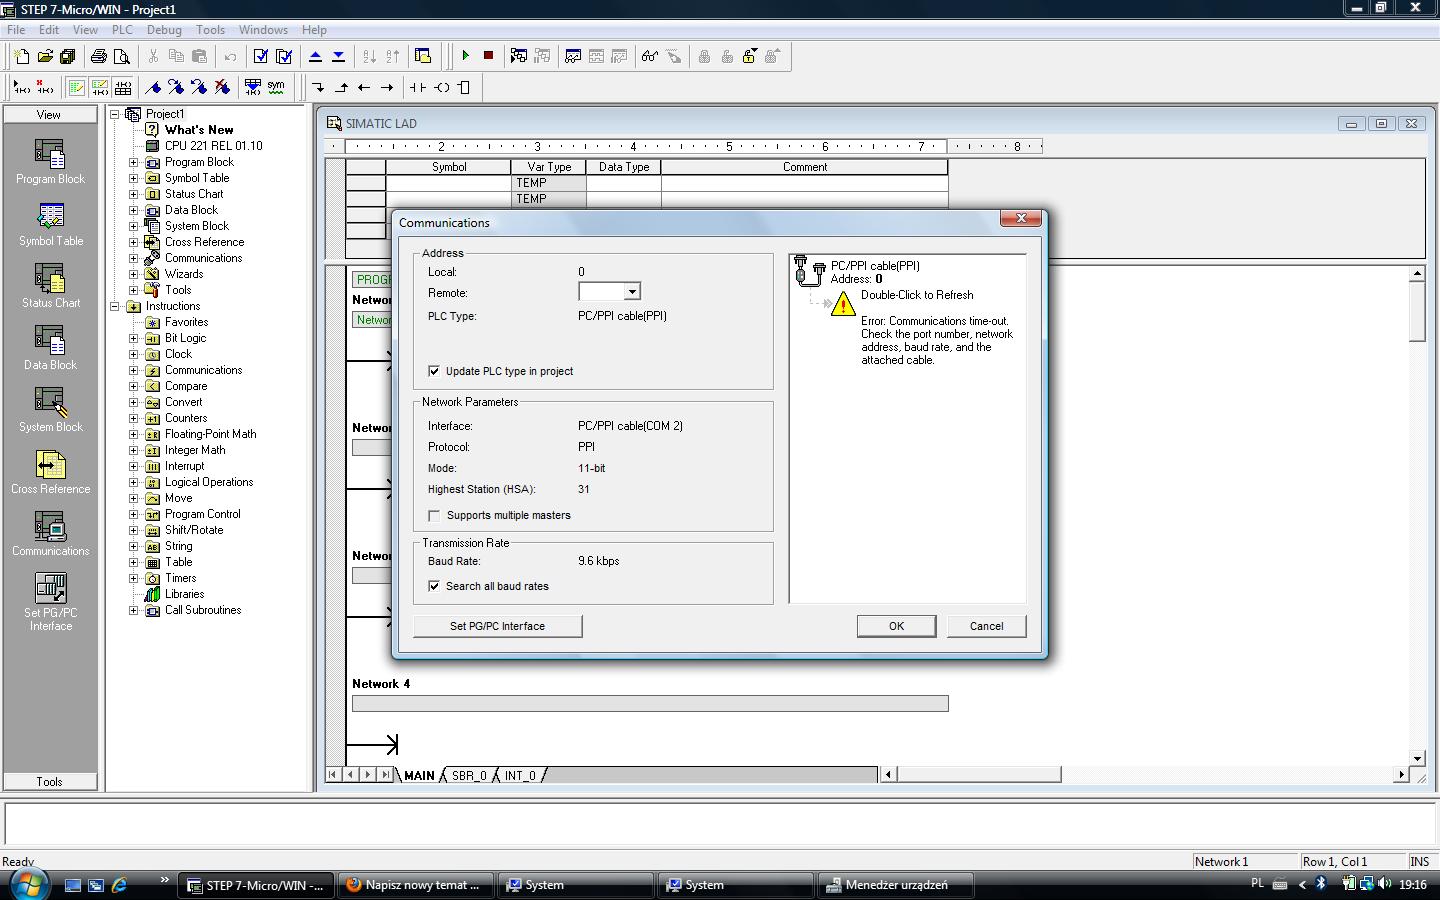
Task: Expand the Bit Logic instruction folder
Action: tap(134, 338)
